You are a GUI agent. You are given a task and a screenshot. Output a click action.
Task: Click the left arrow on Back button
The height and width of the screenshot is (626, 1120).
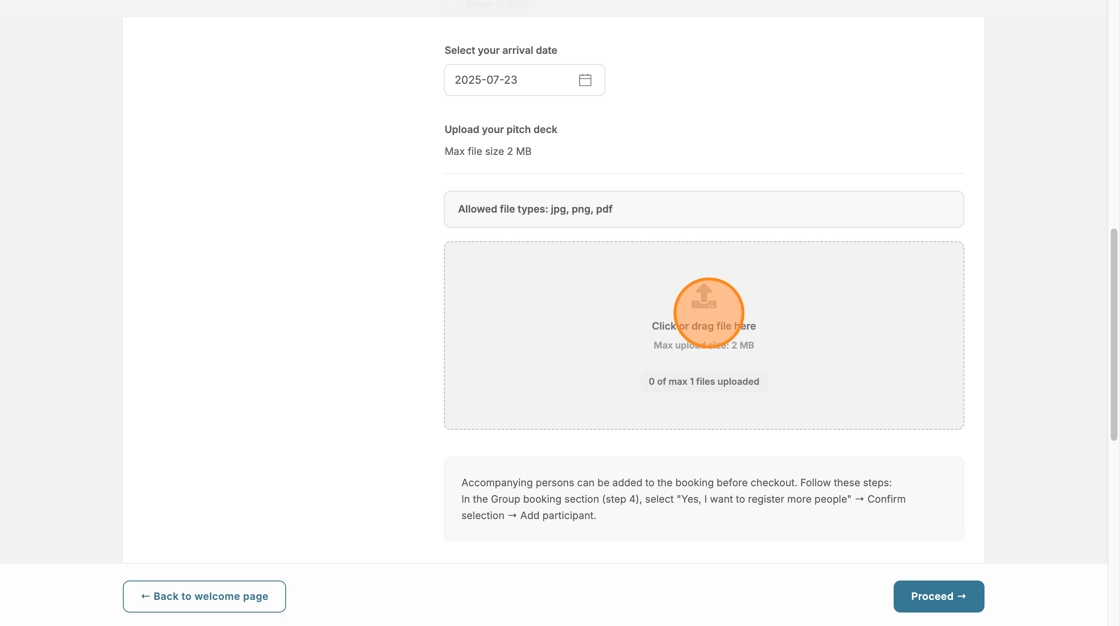tap(145, 597)
